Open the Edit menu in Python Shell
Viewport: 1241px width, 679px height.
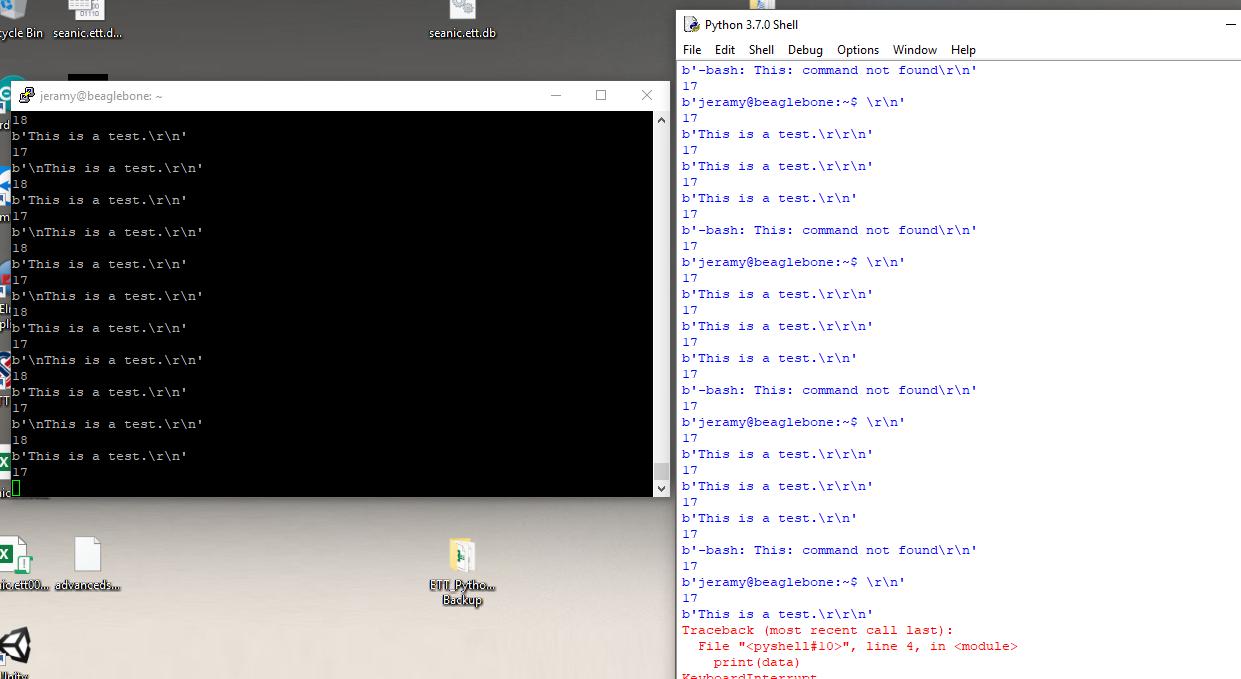pos(725,50)
